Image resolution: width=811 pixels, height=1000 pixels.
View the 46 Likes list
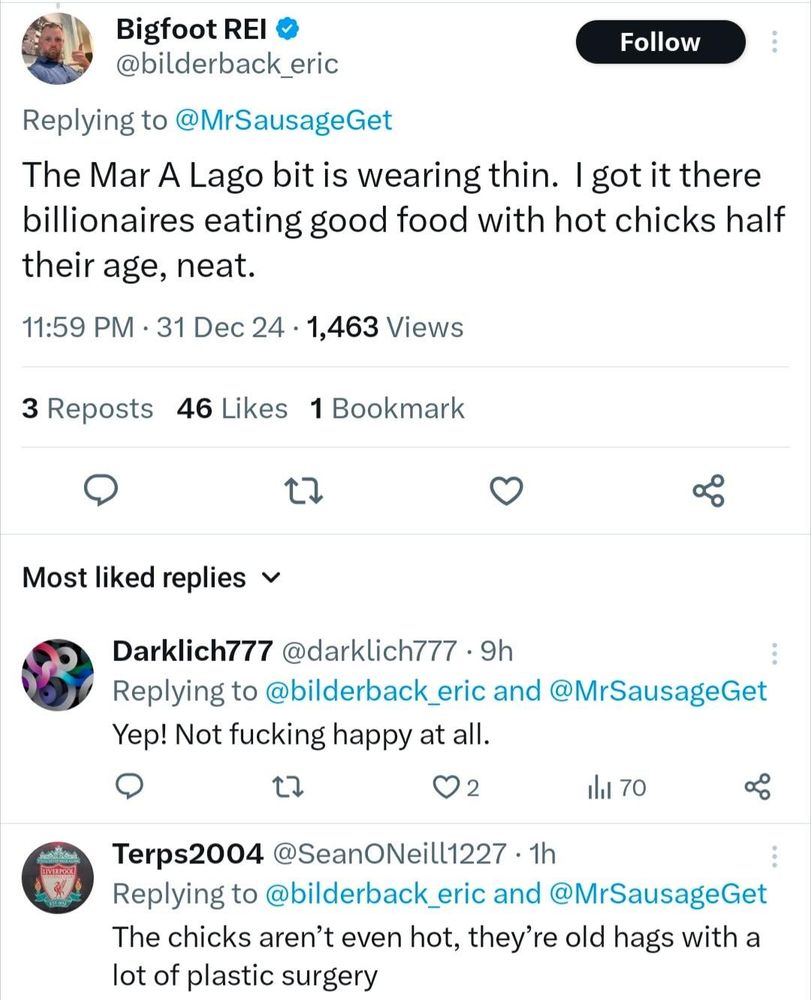(231, 408)
